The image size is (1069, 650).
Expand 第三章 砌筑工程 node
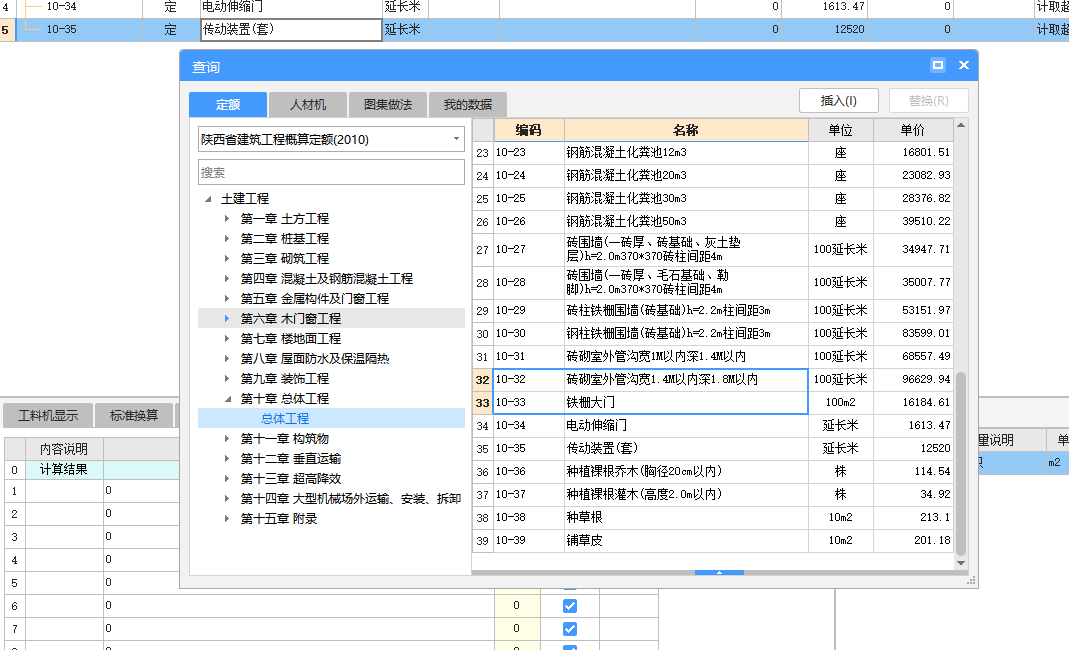click(227, 258)
